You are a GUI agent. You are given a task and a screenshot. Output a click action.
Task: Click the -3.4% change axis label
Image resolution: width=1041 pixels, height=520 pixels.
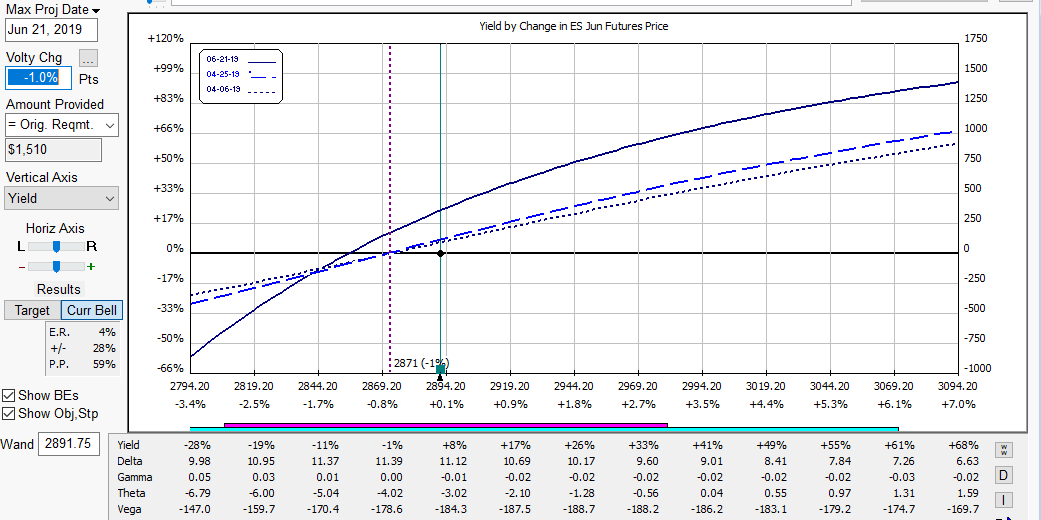(191, 404)
